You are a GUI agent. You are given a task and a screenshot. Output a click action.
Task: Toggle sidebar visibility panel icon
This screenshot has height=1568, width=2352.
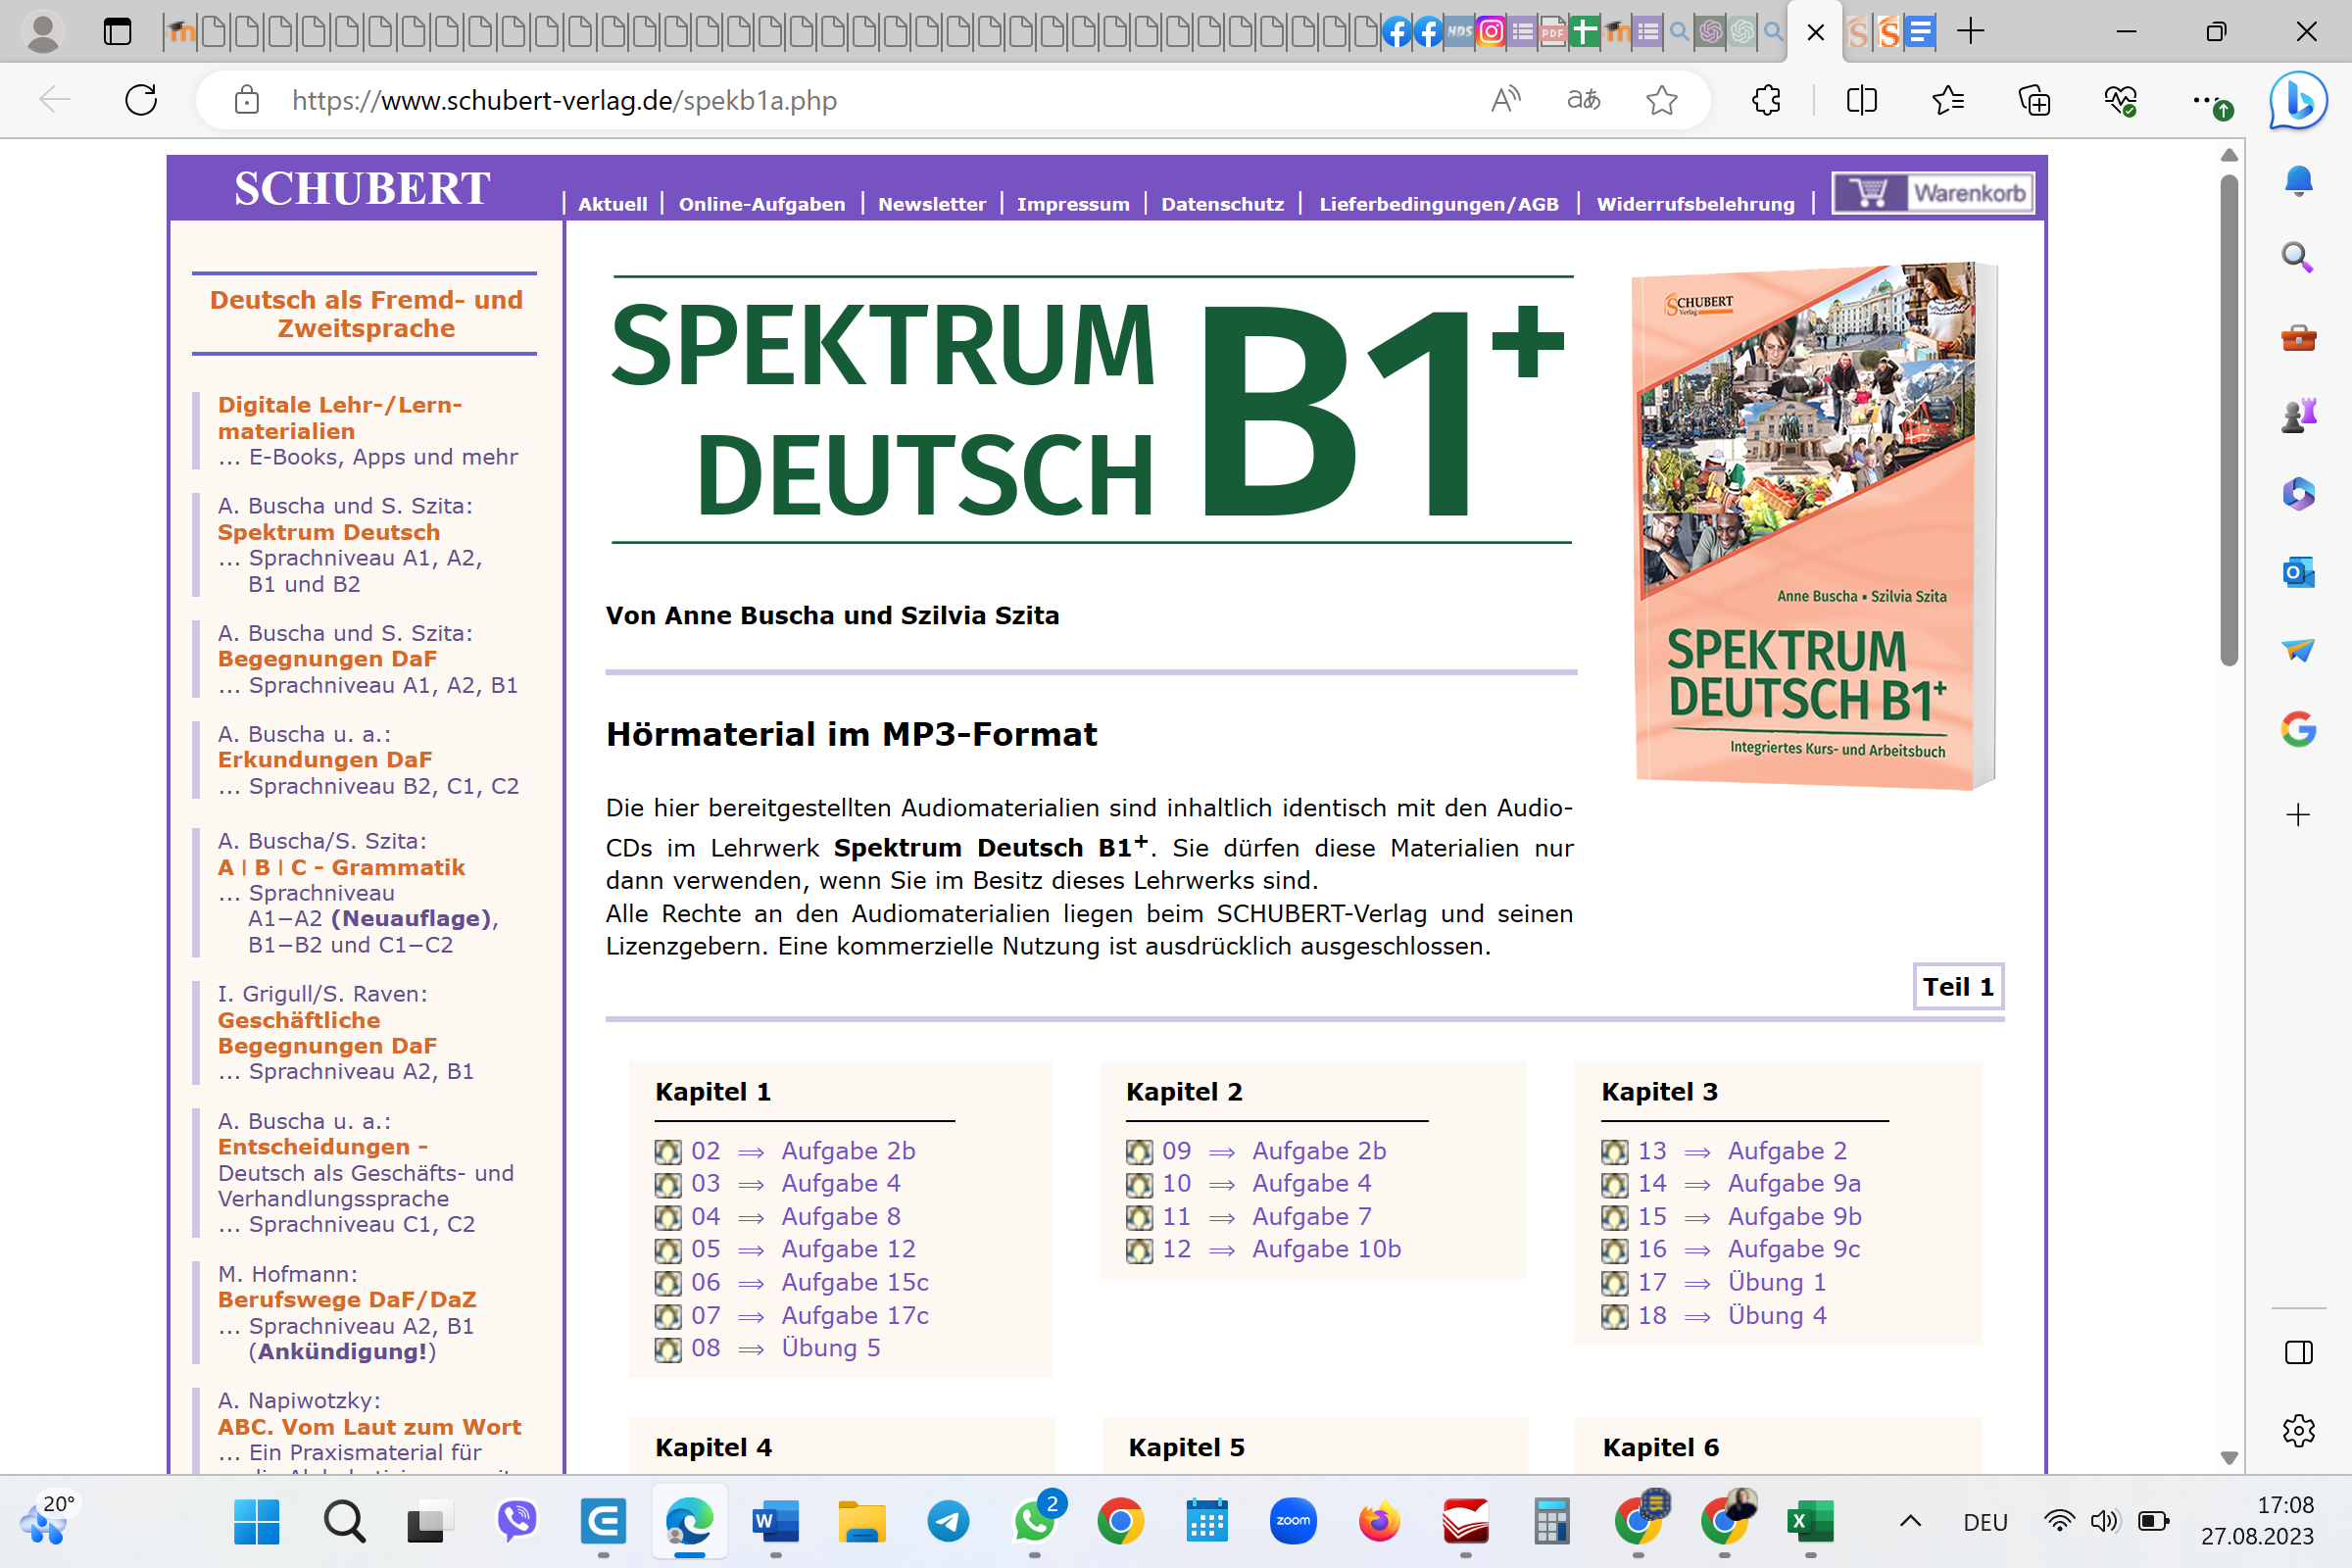[x=2298, y=1352]
